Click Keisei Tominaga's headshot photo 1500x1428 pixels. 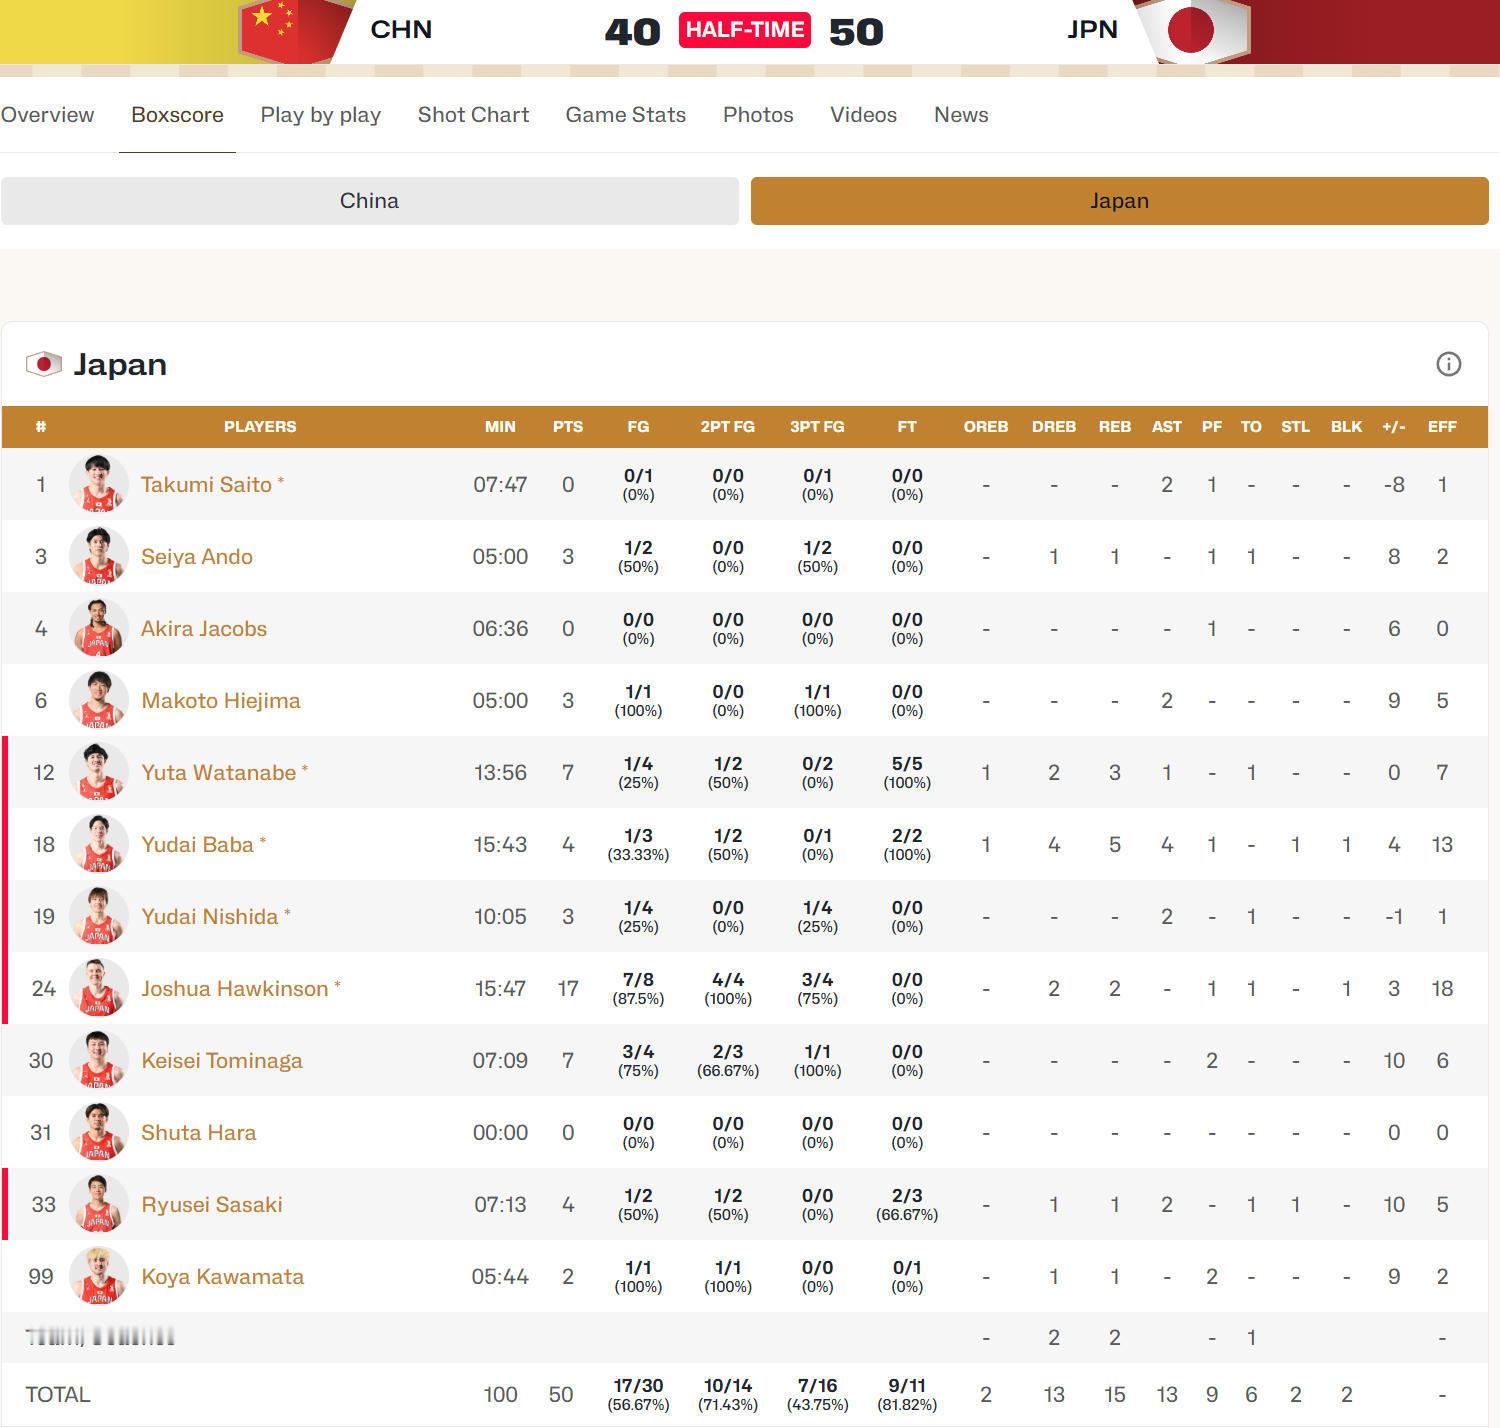pos(98,1061)
